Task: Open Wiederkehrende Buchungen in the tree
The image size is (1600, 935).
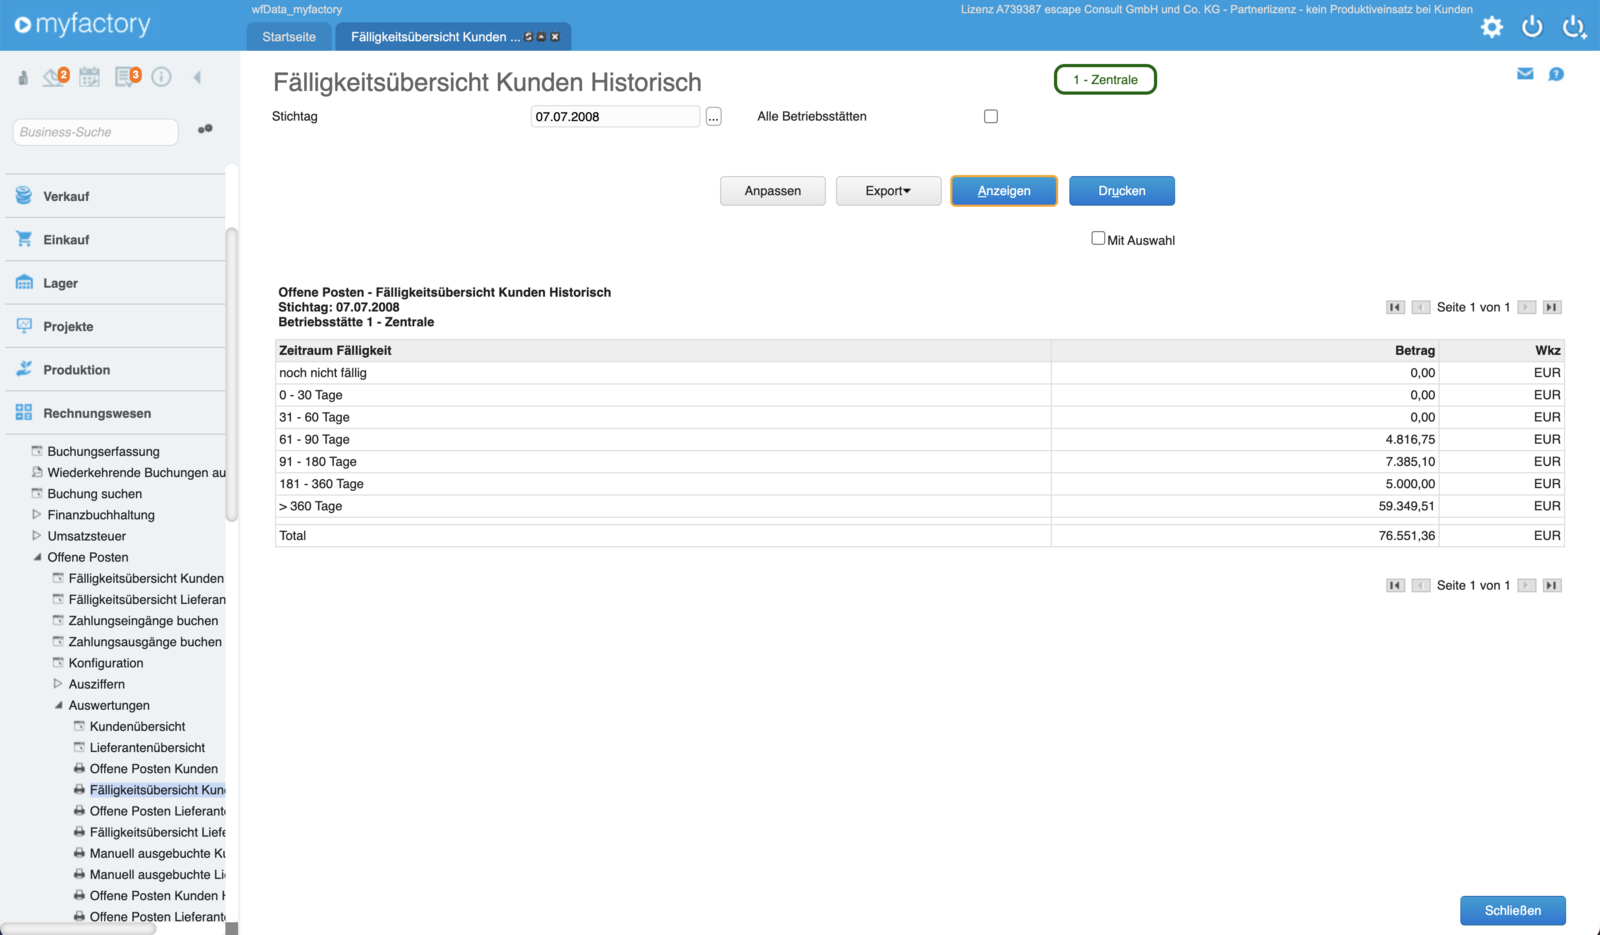Action: (136, 472)
